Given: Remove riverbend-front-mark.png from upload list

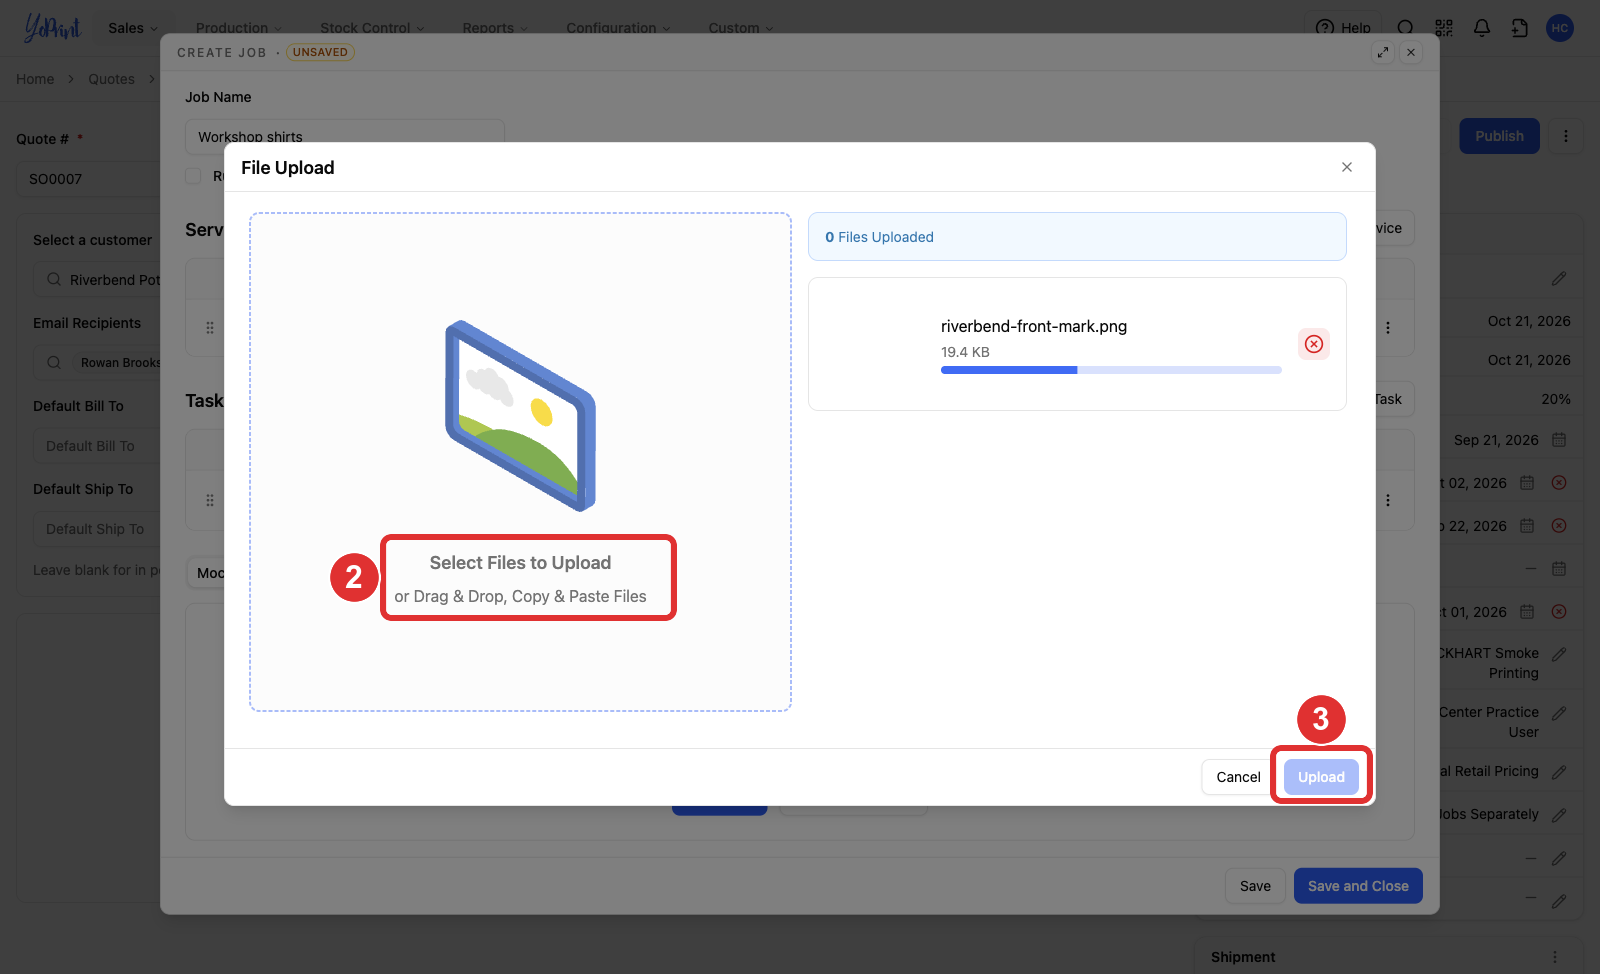Looking at the screenshot, I should [x=1314, y=344].
